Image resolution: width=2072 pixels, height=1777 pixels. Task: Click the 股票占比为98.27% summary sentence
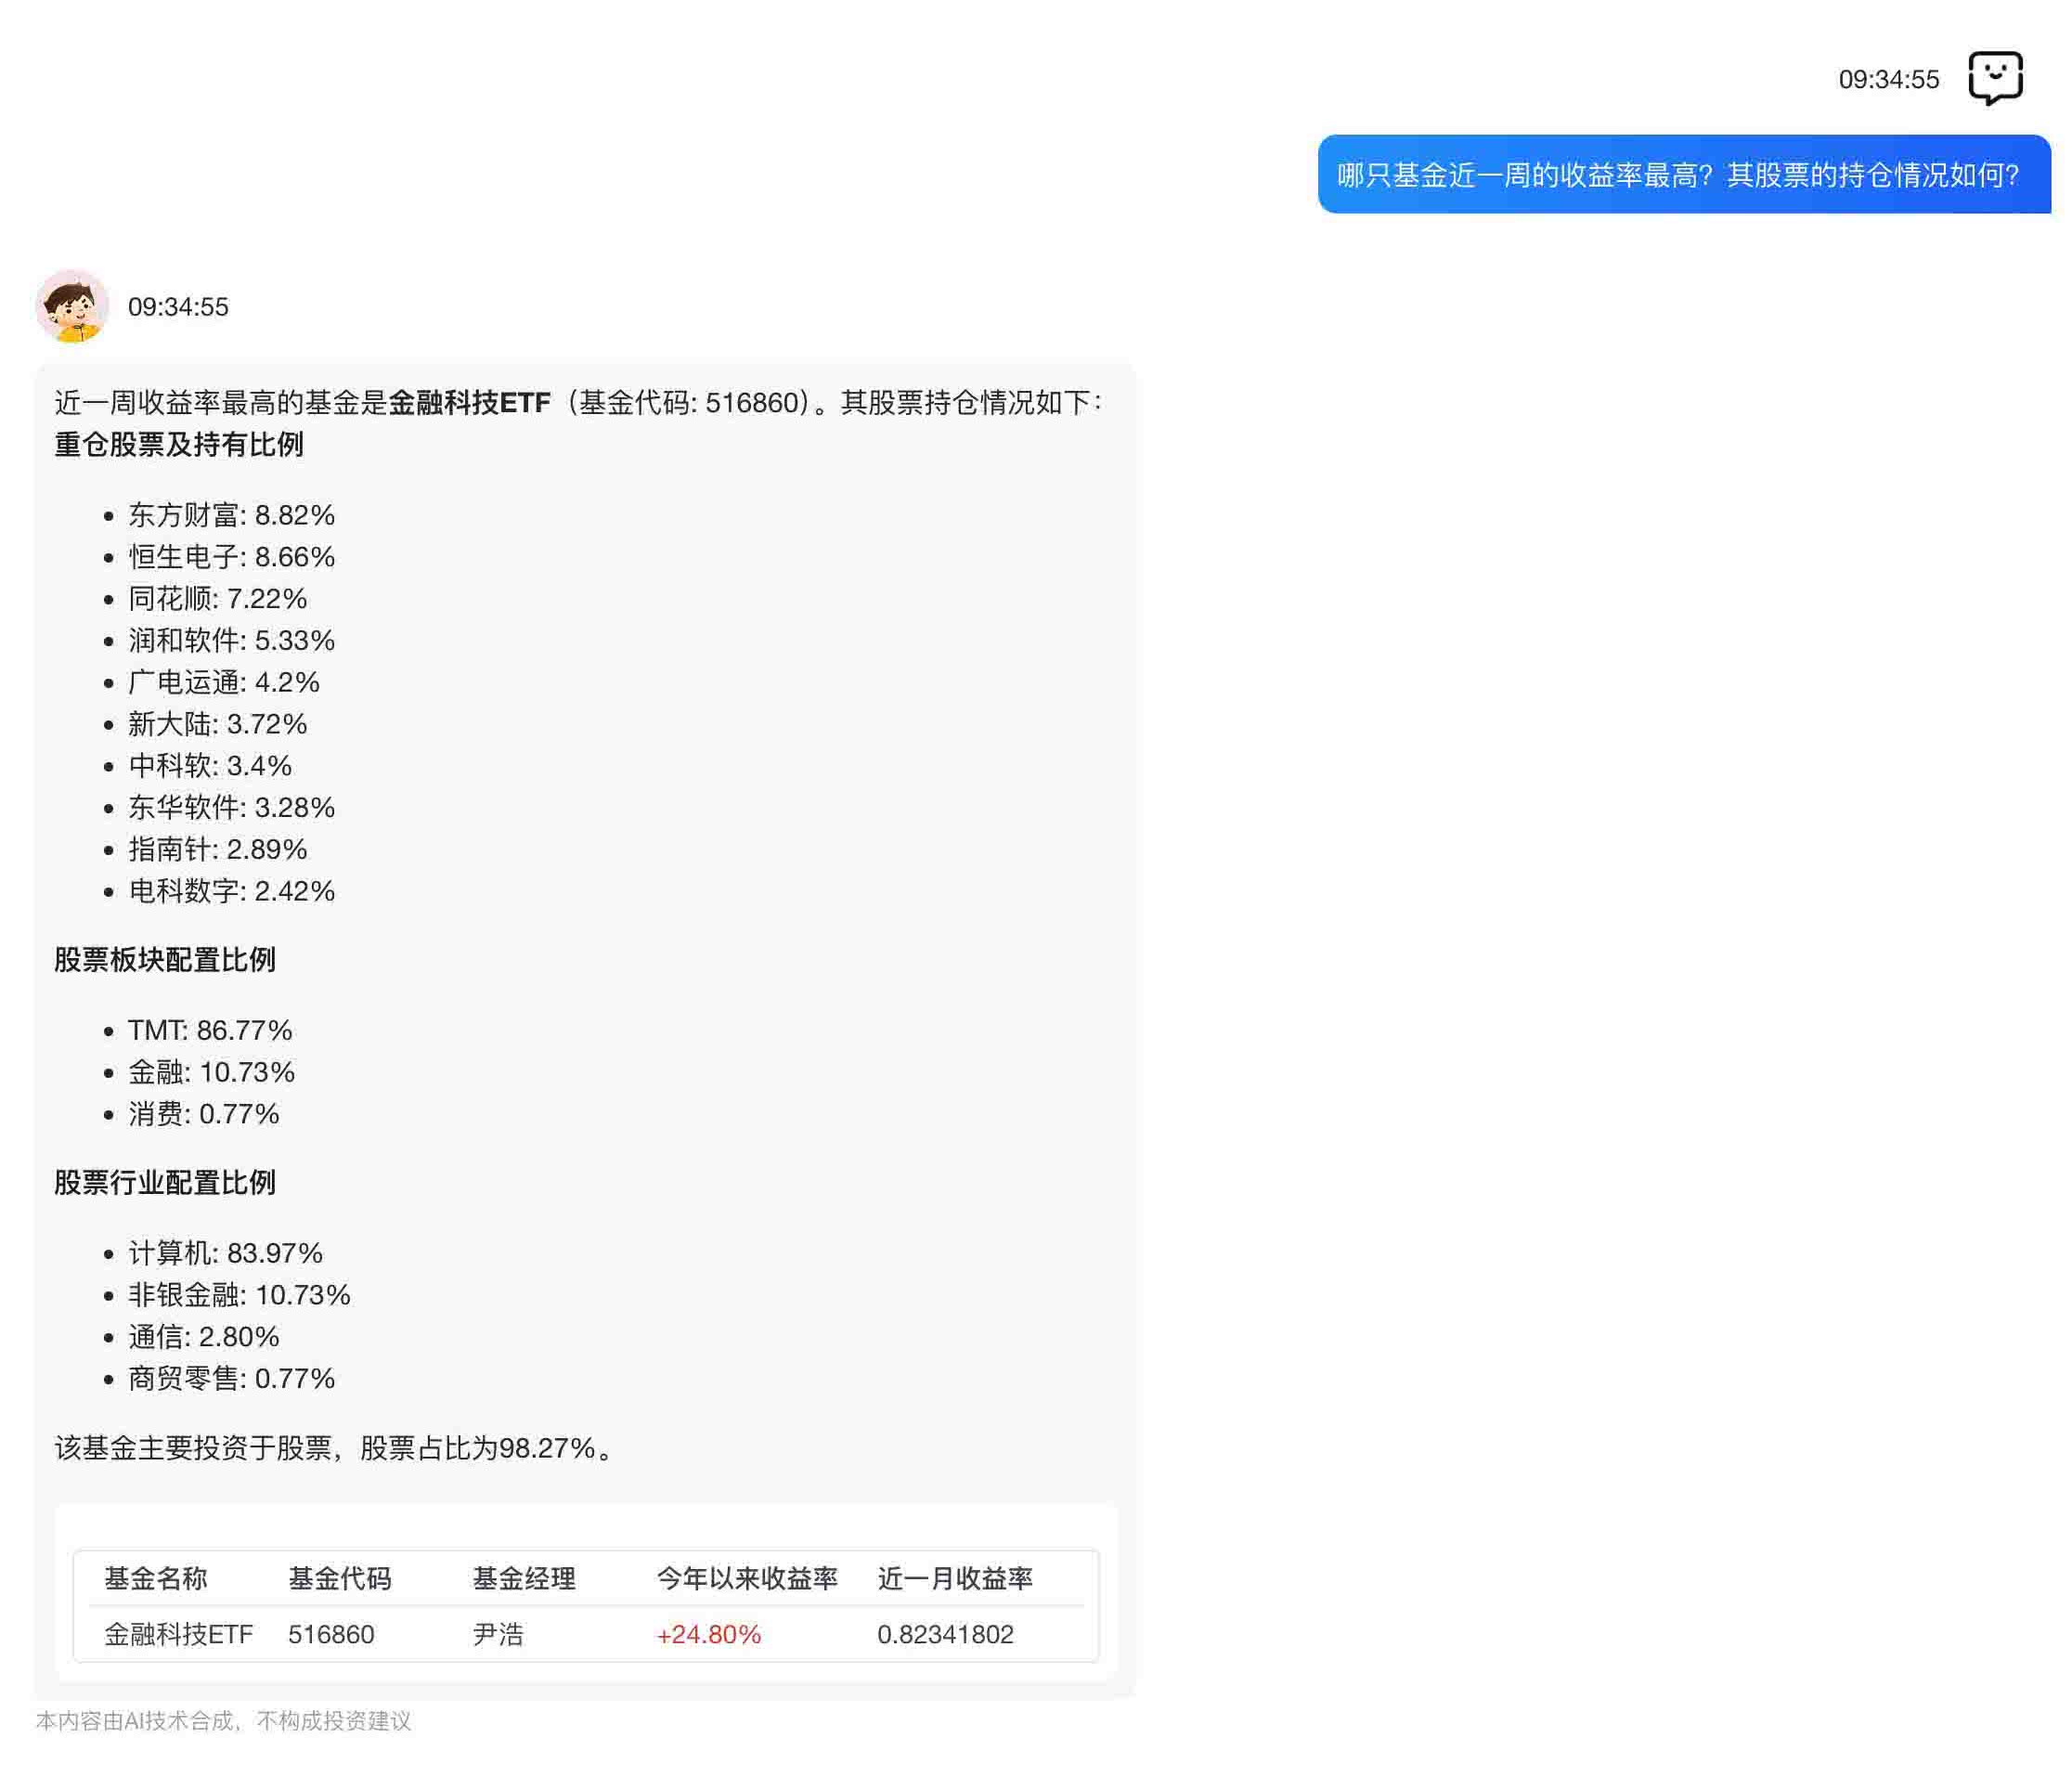pos(336,1449)
